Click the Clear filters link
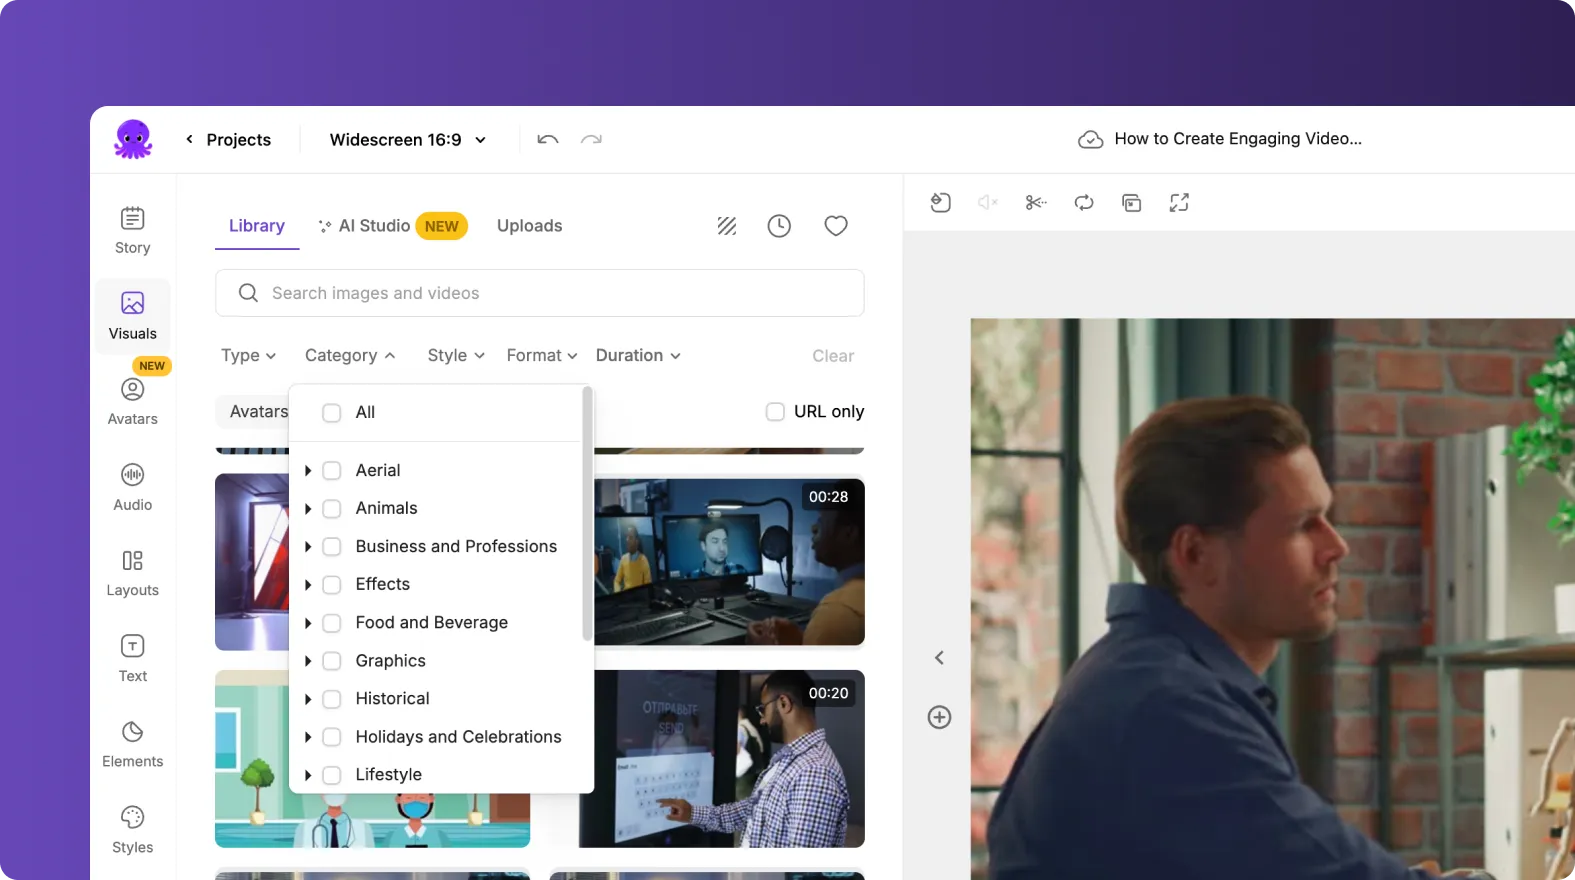This screenshot has height=880, width=1575. pyautogui.click(x=832, y=356)
